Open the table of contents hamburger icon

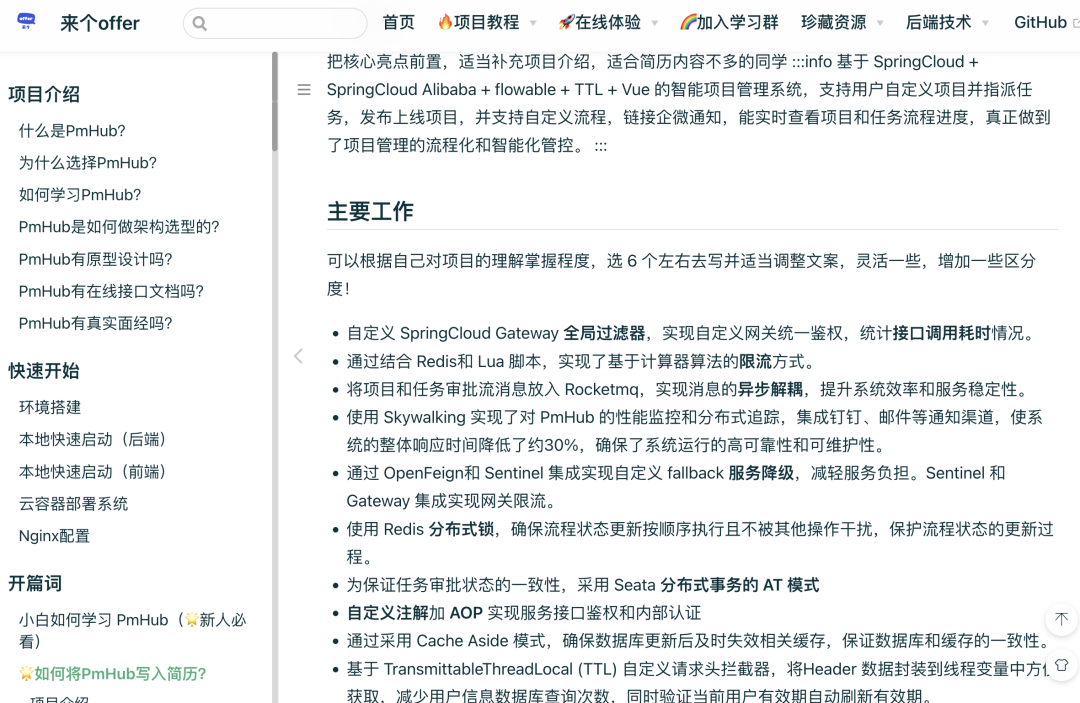point(304,90)
